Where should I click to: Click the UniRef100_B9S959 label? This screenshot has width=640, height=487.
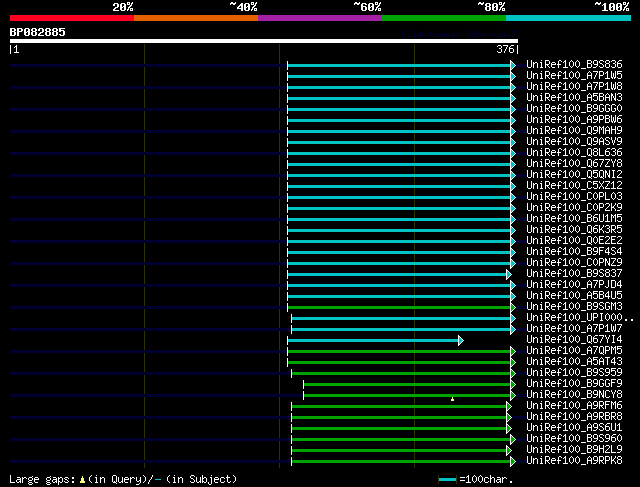[574, 373]
